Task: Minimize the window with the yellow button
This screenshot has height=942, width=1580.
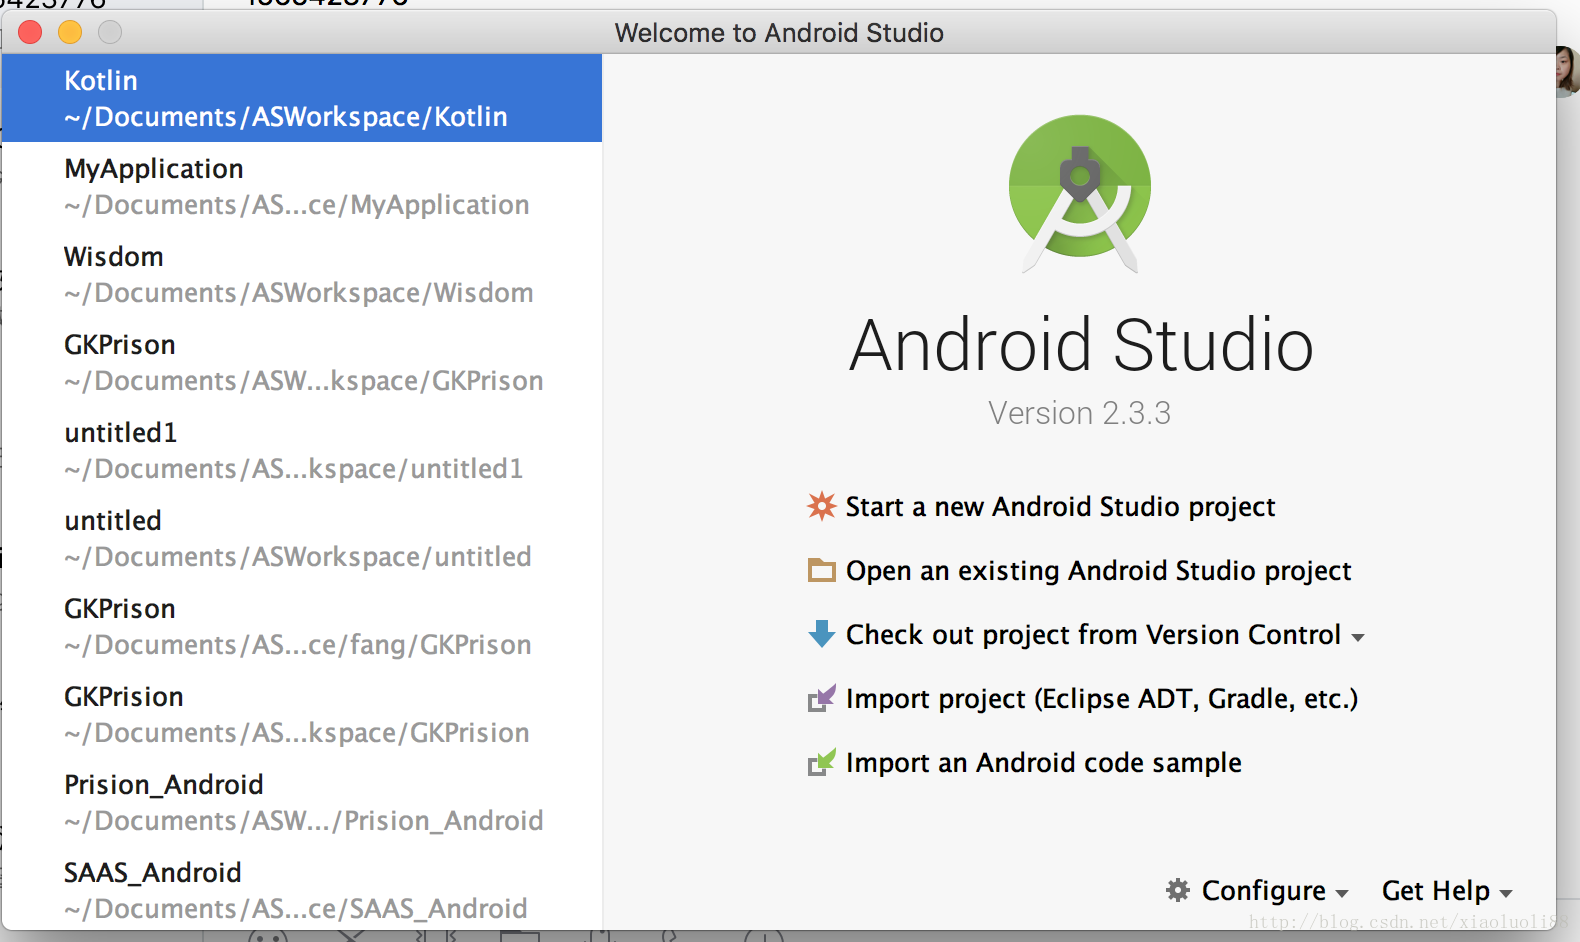Action: (70, 33)
